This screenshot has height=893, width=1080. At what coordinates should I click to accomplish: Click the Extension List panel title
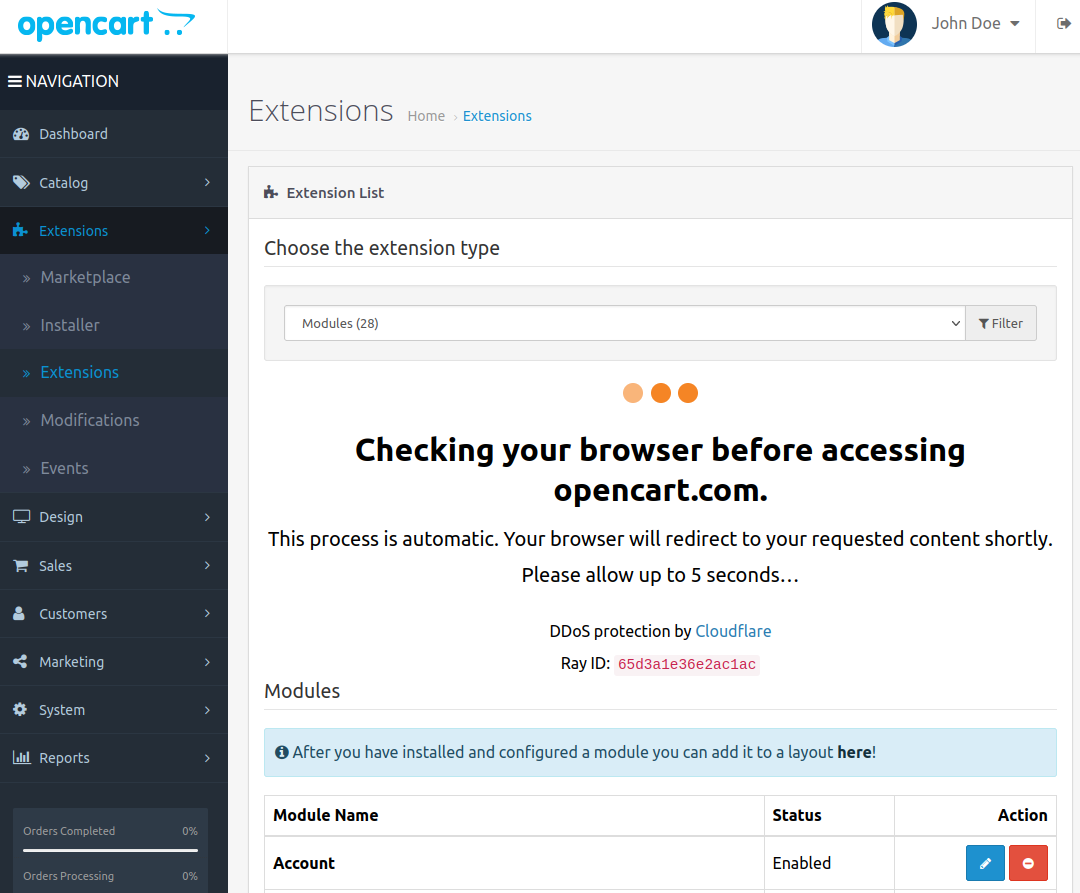[x=335, y=193]
